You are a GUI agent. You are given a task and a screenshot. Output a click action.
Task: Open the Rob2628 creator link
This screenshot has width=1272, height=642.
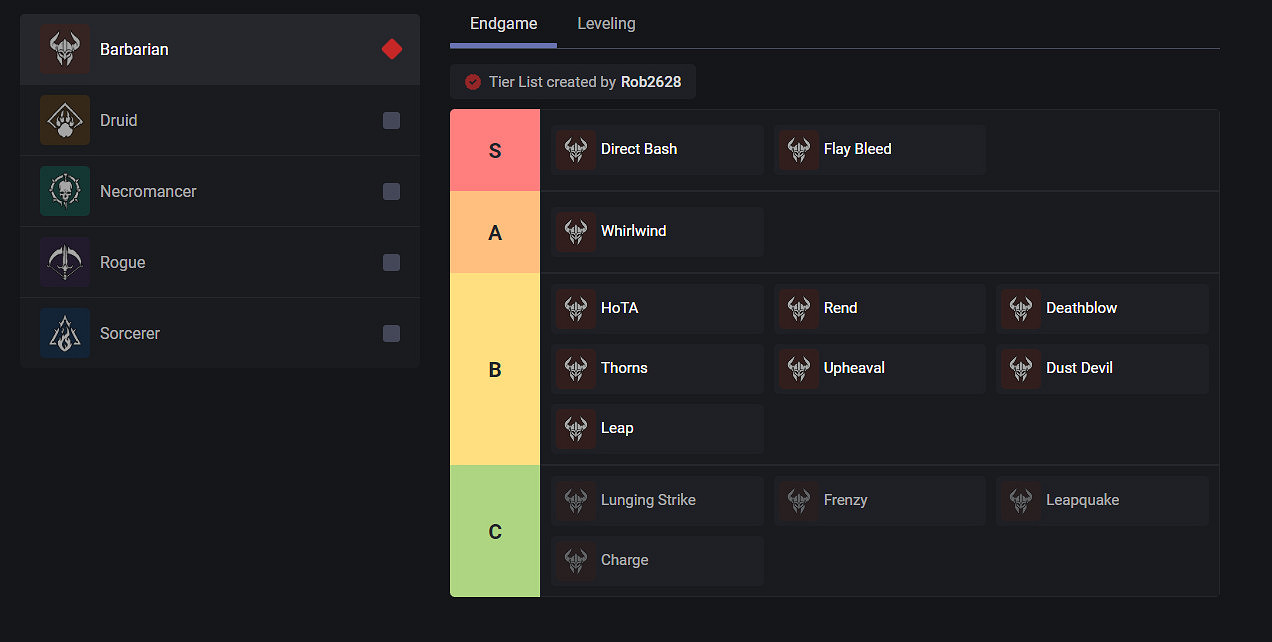(650, 82)
